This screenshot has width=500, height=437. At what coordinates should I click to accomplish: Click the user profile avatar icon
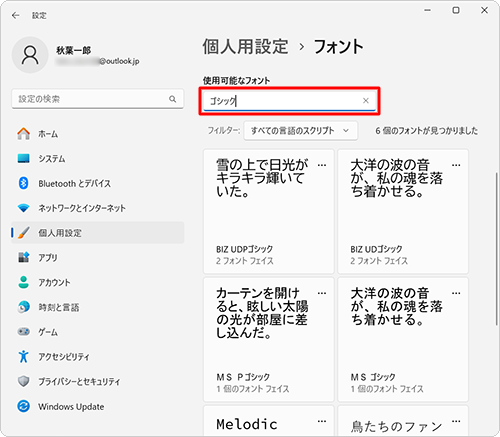pos(30,55)
